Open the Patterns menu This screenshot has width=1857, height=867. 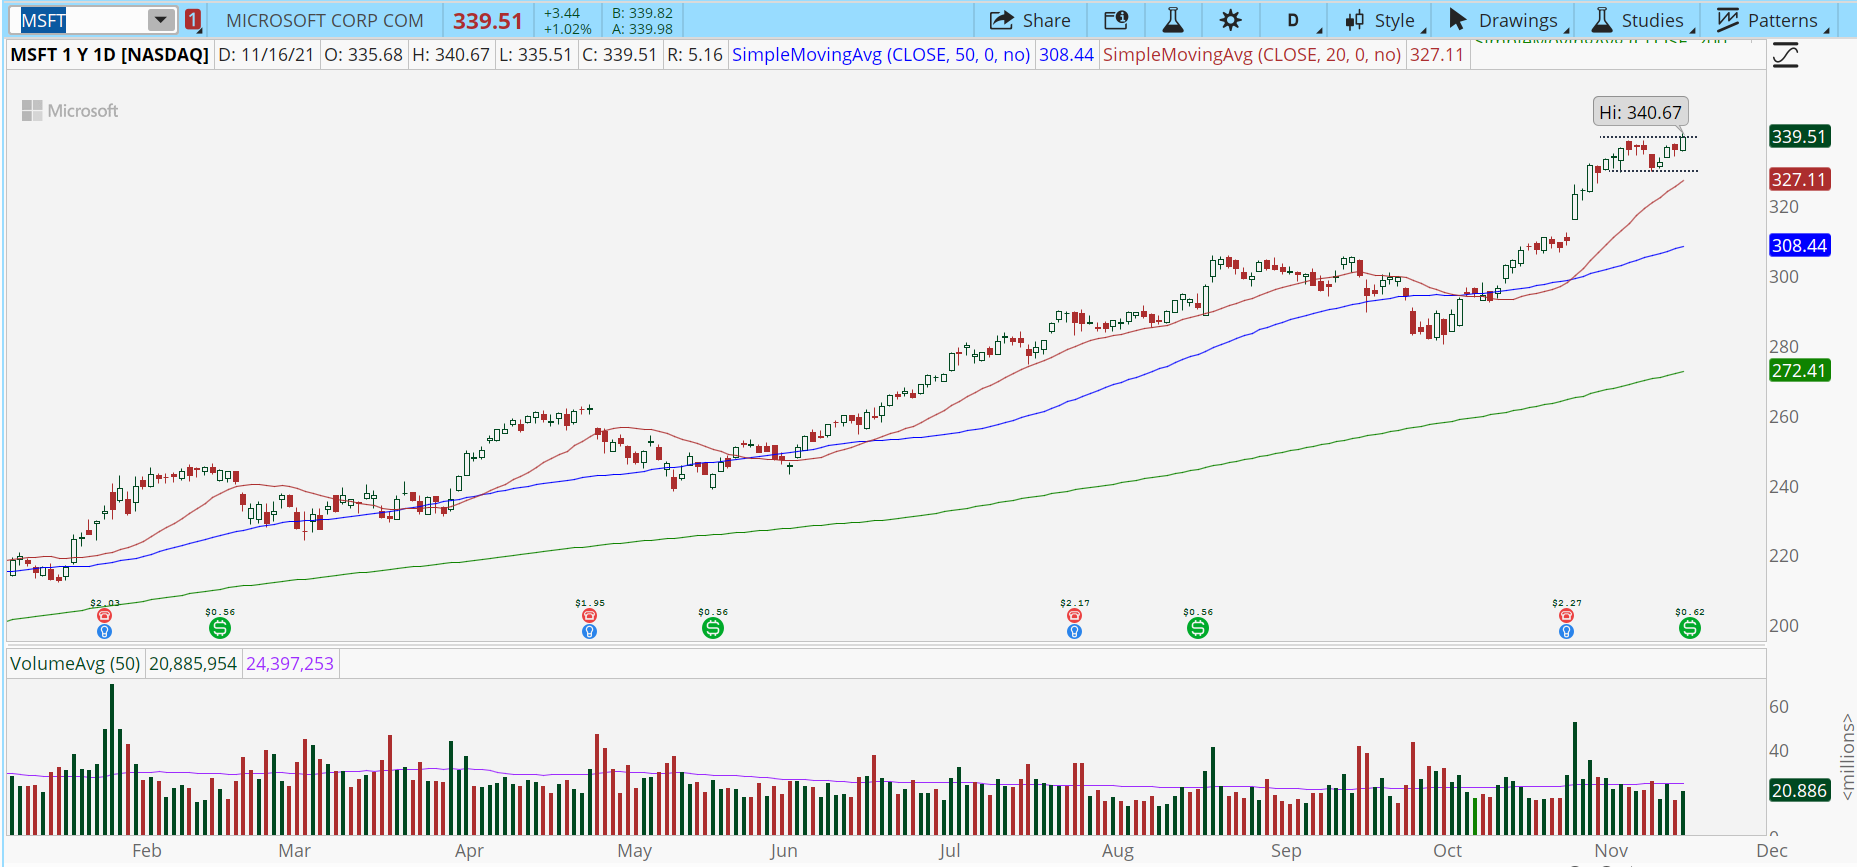coord(1771,20)
